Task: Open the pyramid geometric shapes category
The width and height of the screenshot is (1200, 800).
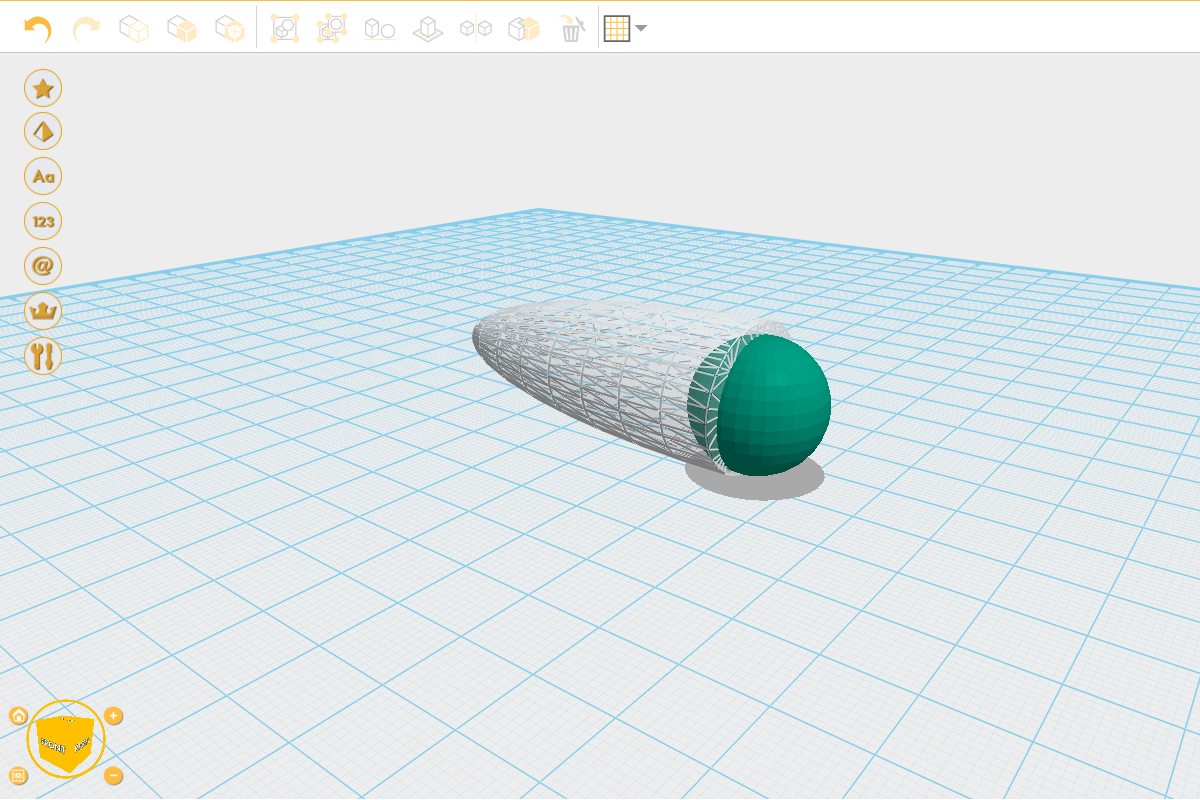Action: click(43, 131)
